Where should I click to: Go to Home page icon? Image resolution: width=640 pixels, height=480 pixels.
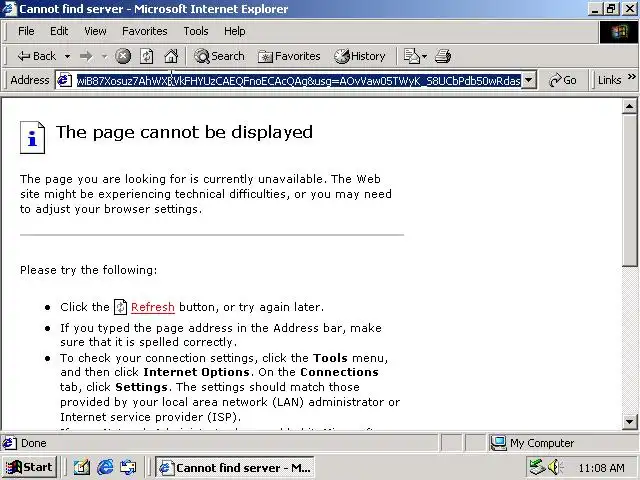(x=171, y=56)
